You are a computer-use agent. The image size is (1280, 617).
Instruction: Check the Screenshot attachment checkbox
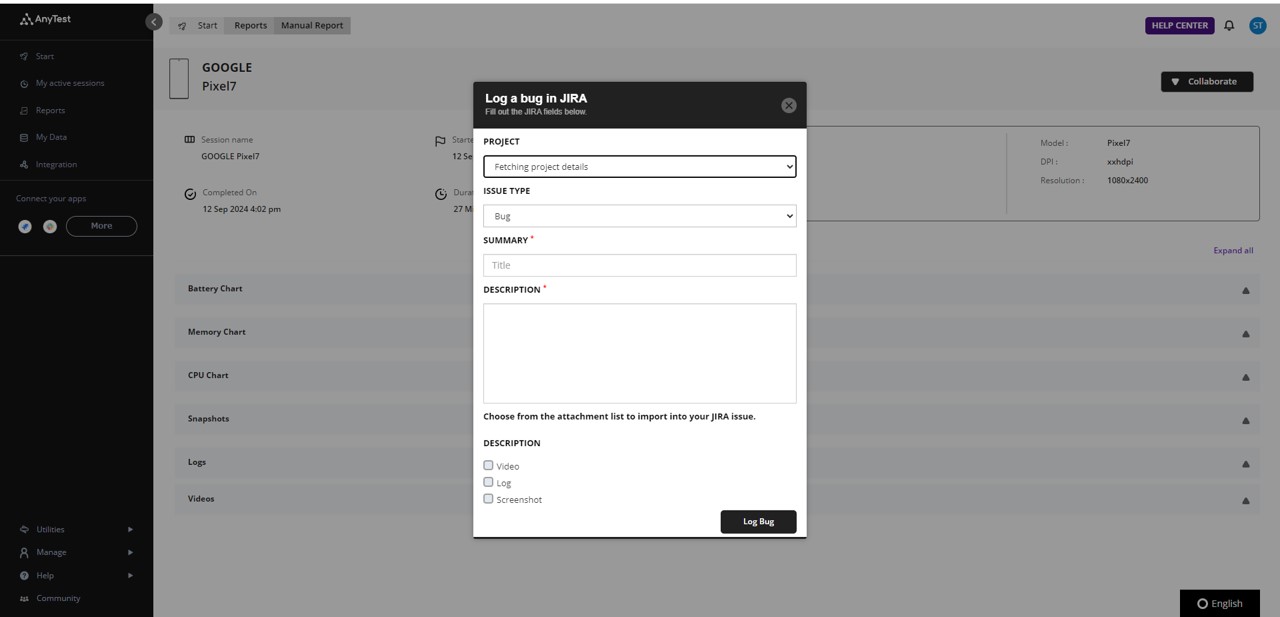[488, 498]
